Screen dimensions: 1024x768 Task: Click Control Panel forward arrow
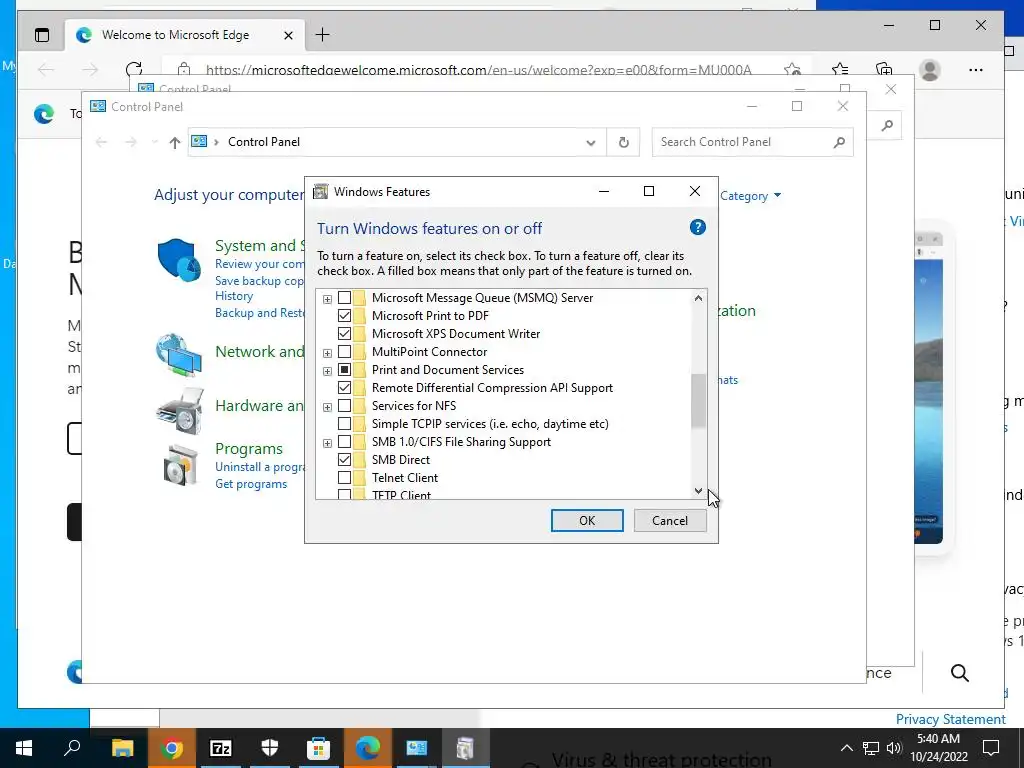click(x=131, y=142)
